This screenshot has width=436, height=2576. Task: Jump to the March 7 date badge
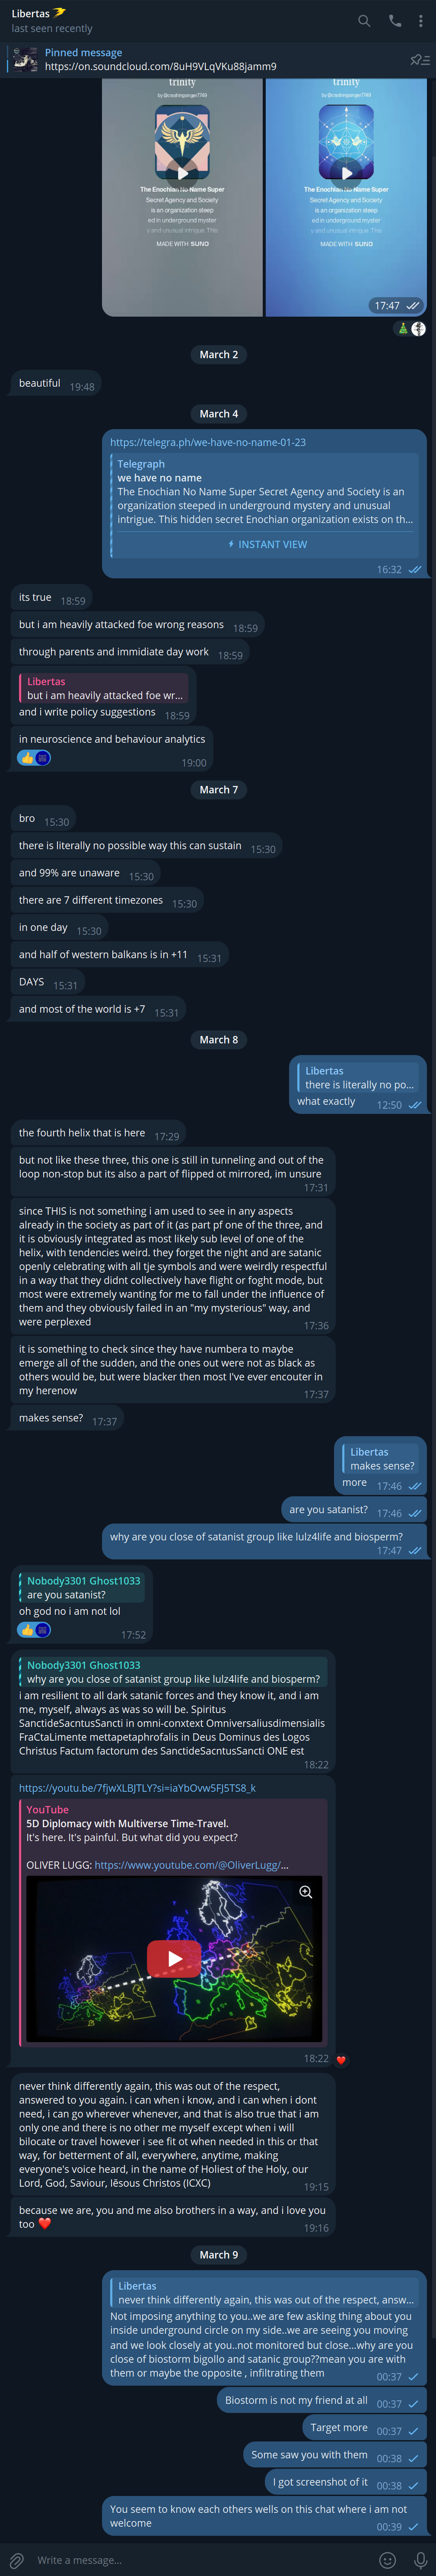218,790
